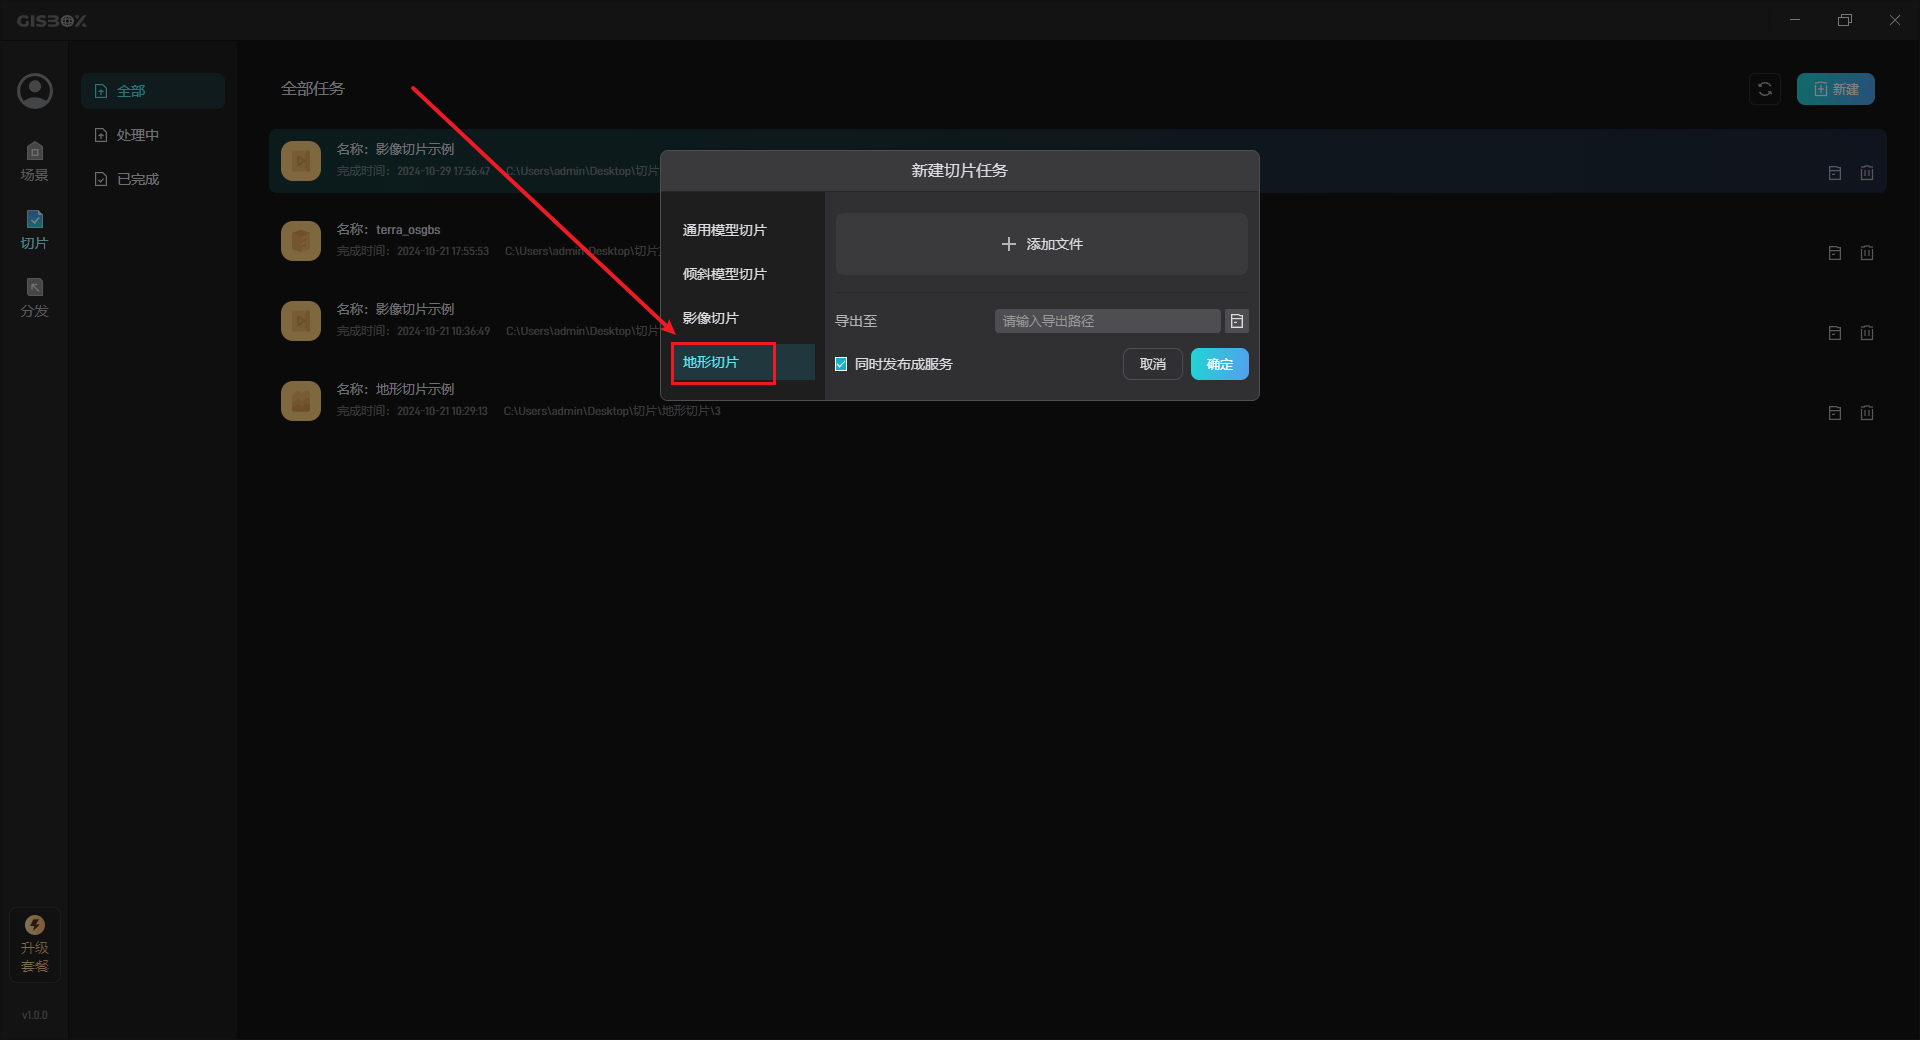Open folder icon for 地形切片示例 task
The height and width of the screenshot is (1040, 1920).
tap(1835, 413)
